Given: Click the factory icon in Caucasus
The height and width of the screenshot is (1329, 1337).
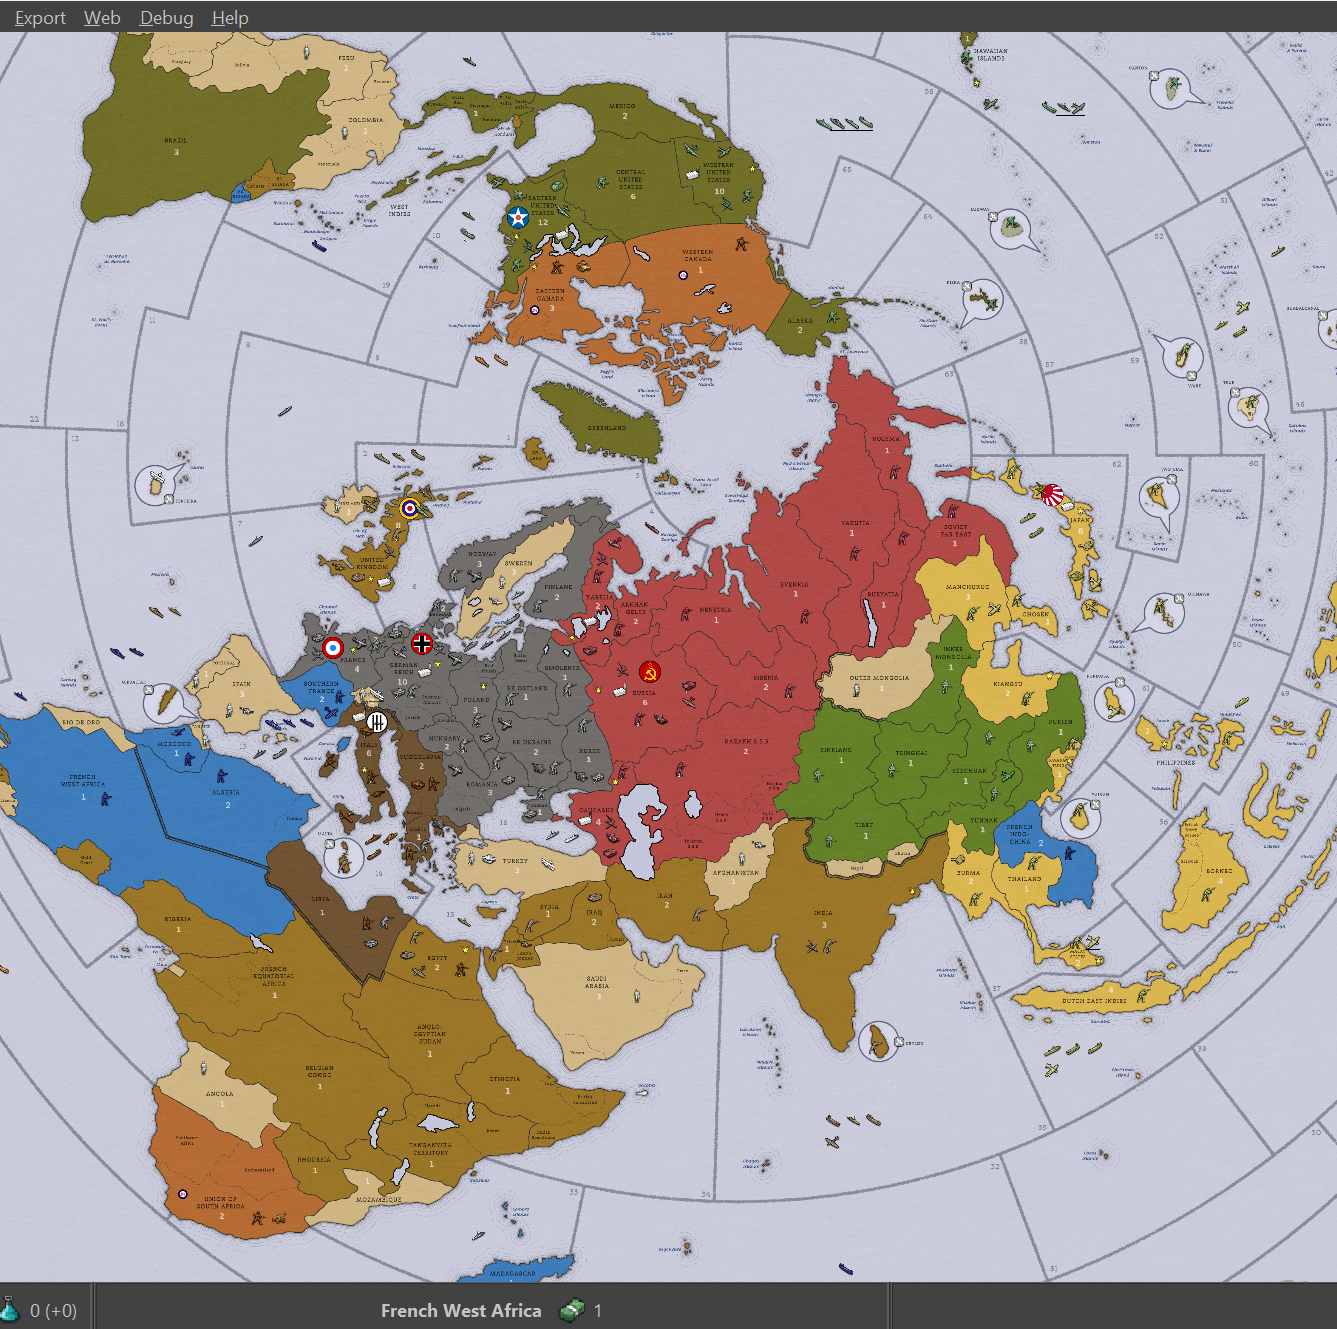Looking at the screenshot, I should point(585,820).
